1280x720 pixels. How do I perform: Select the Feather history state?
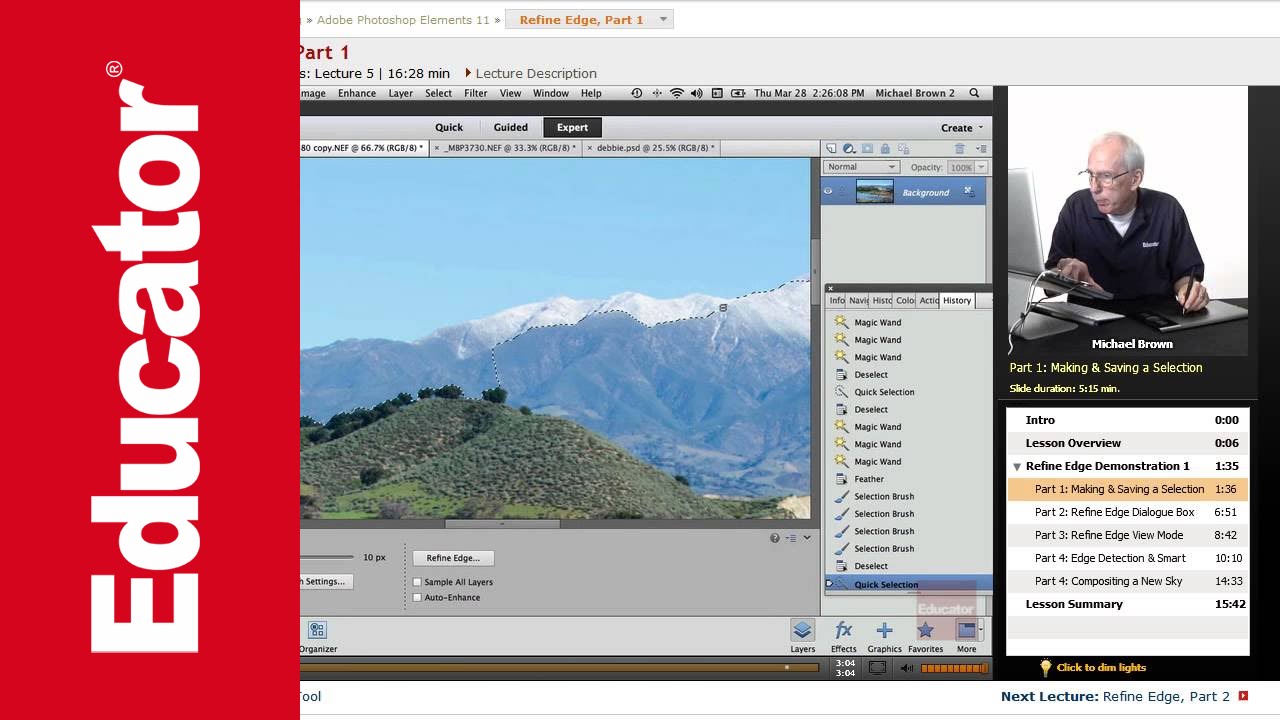(x=908, y=479)
